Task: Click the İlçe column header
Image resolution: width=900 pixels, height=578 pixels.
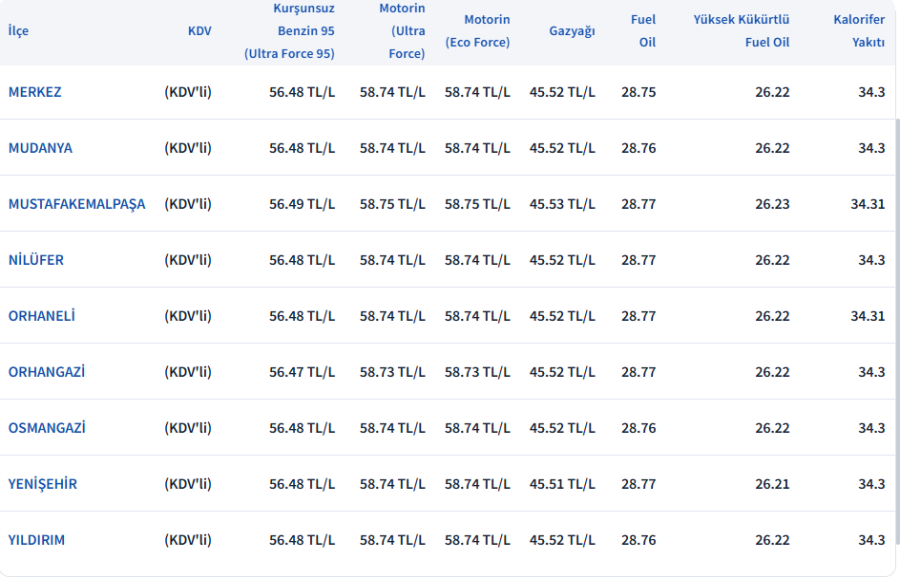Action: 18,31
